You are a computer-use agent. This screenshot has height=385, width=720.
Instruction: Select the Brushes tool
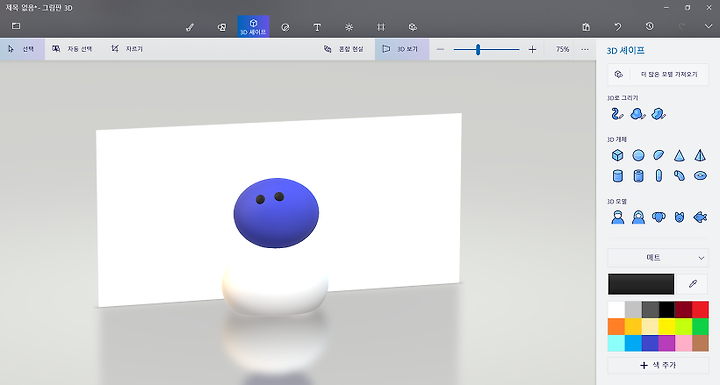pyautogui.click(x=190, y=27)
